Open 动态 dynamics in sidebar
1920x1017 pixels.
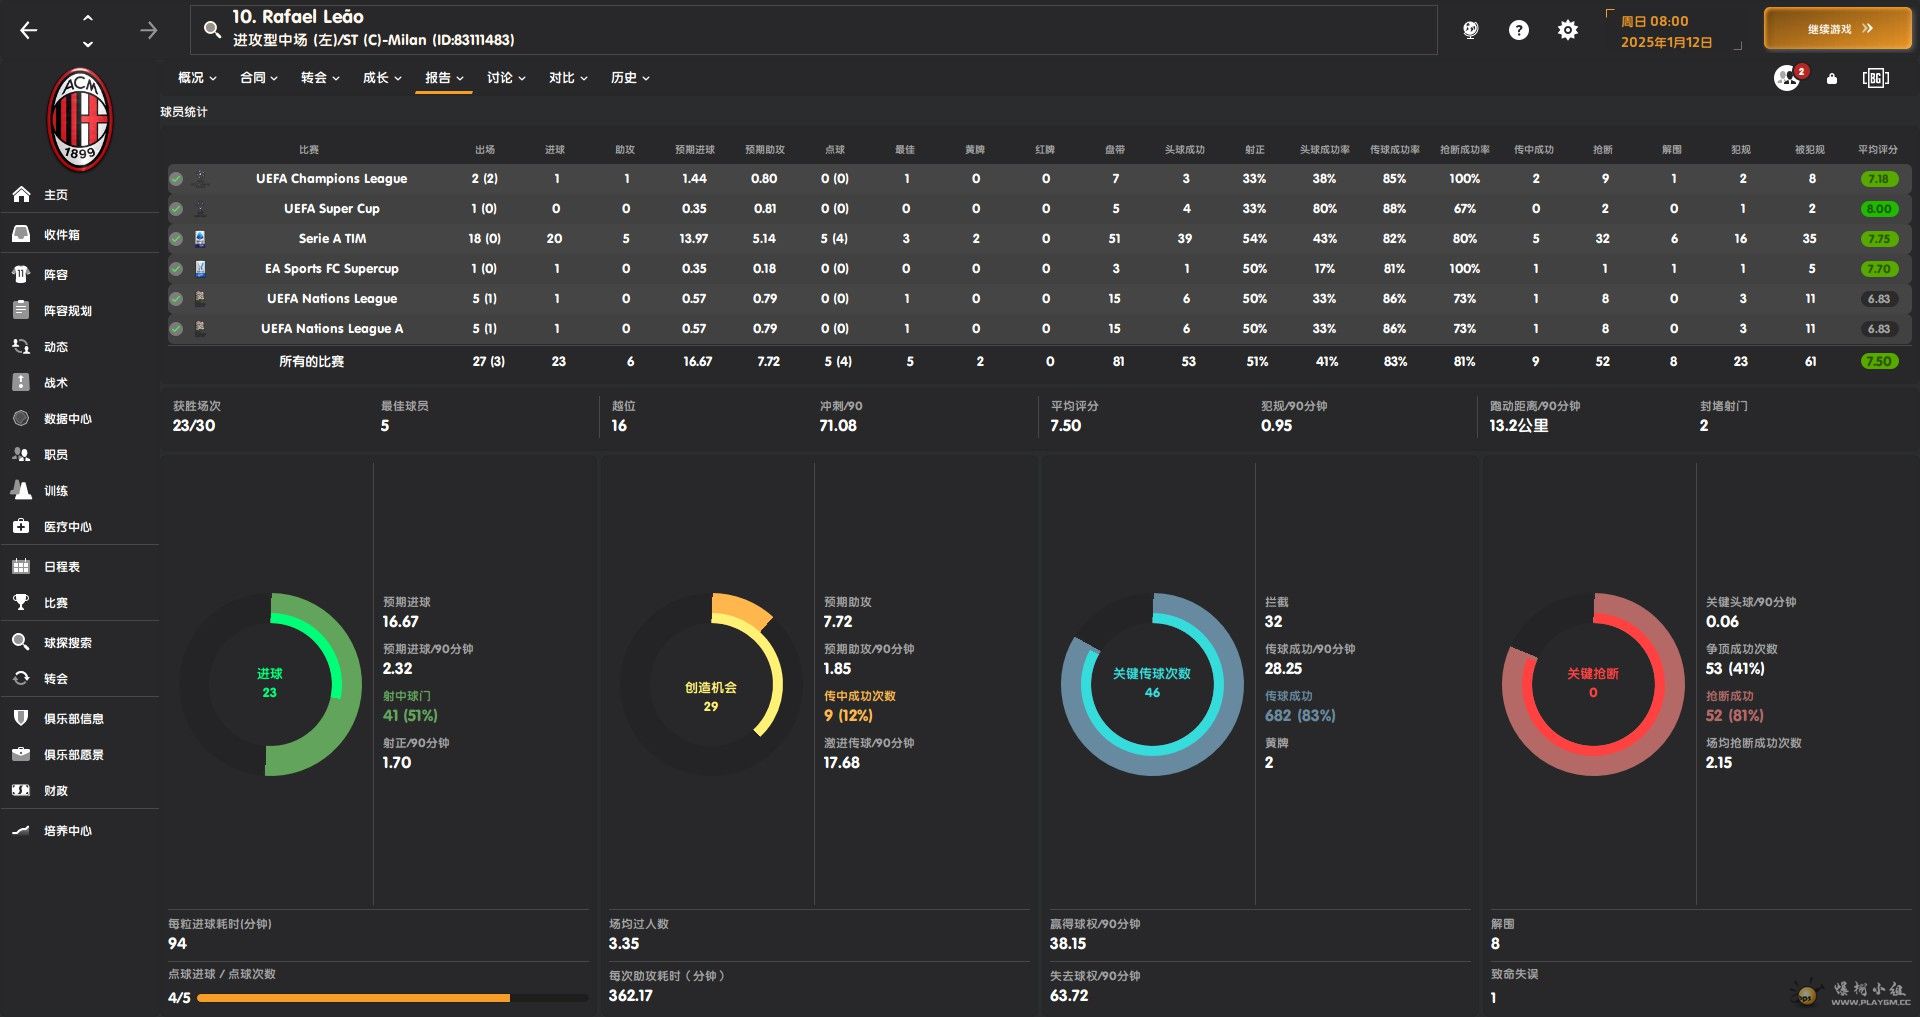pos(80,347)
